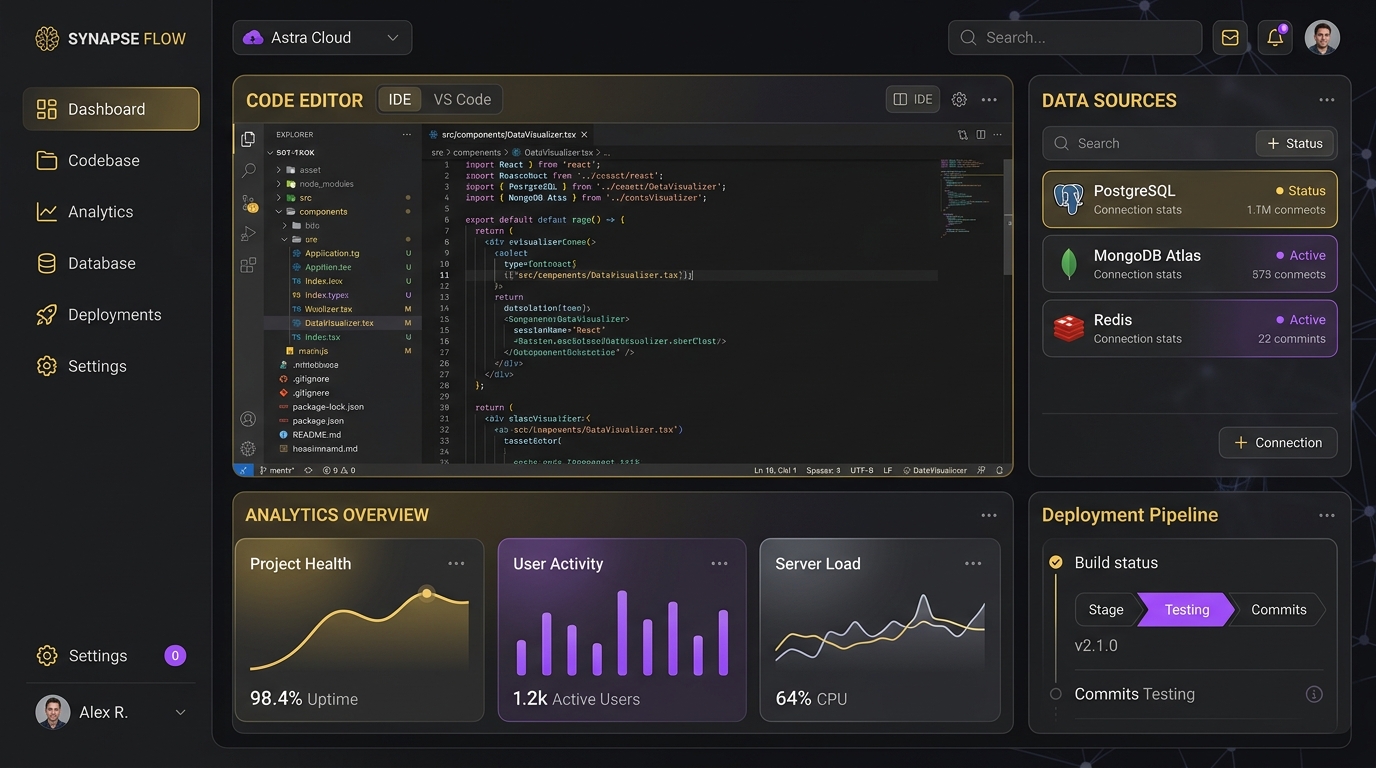
Task: Expand the Alex R. user menu chevron
Action: [181, 712]
